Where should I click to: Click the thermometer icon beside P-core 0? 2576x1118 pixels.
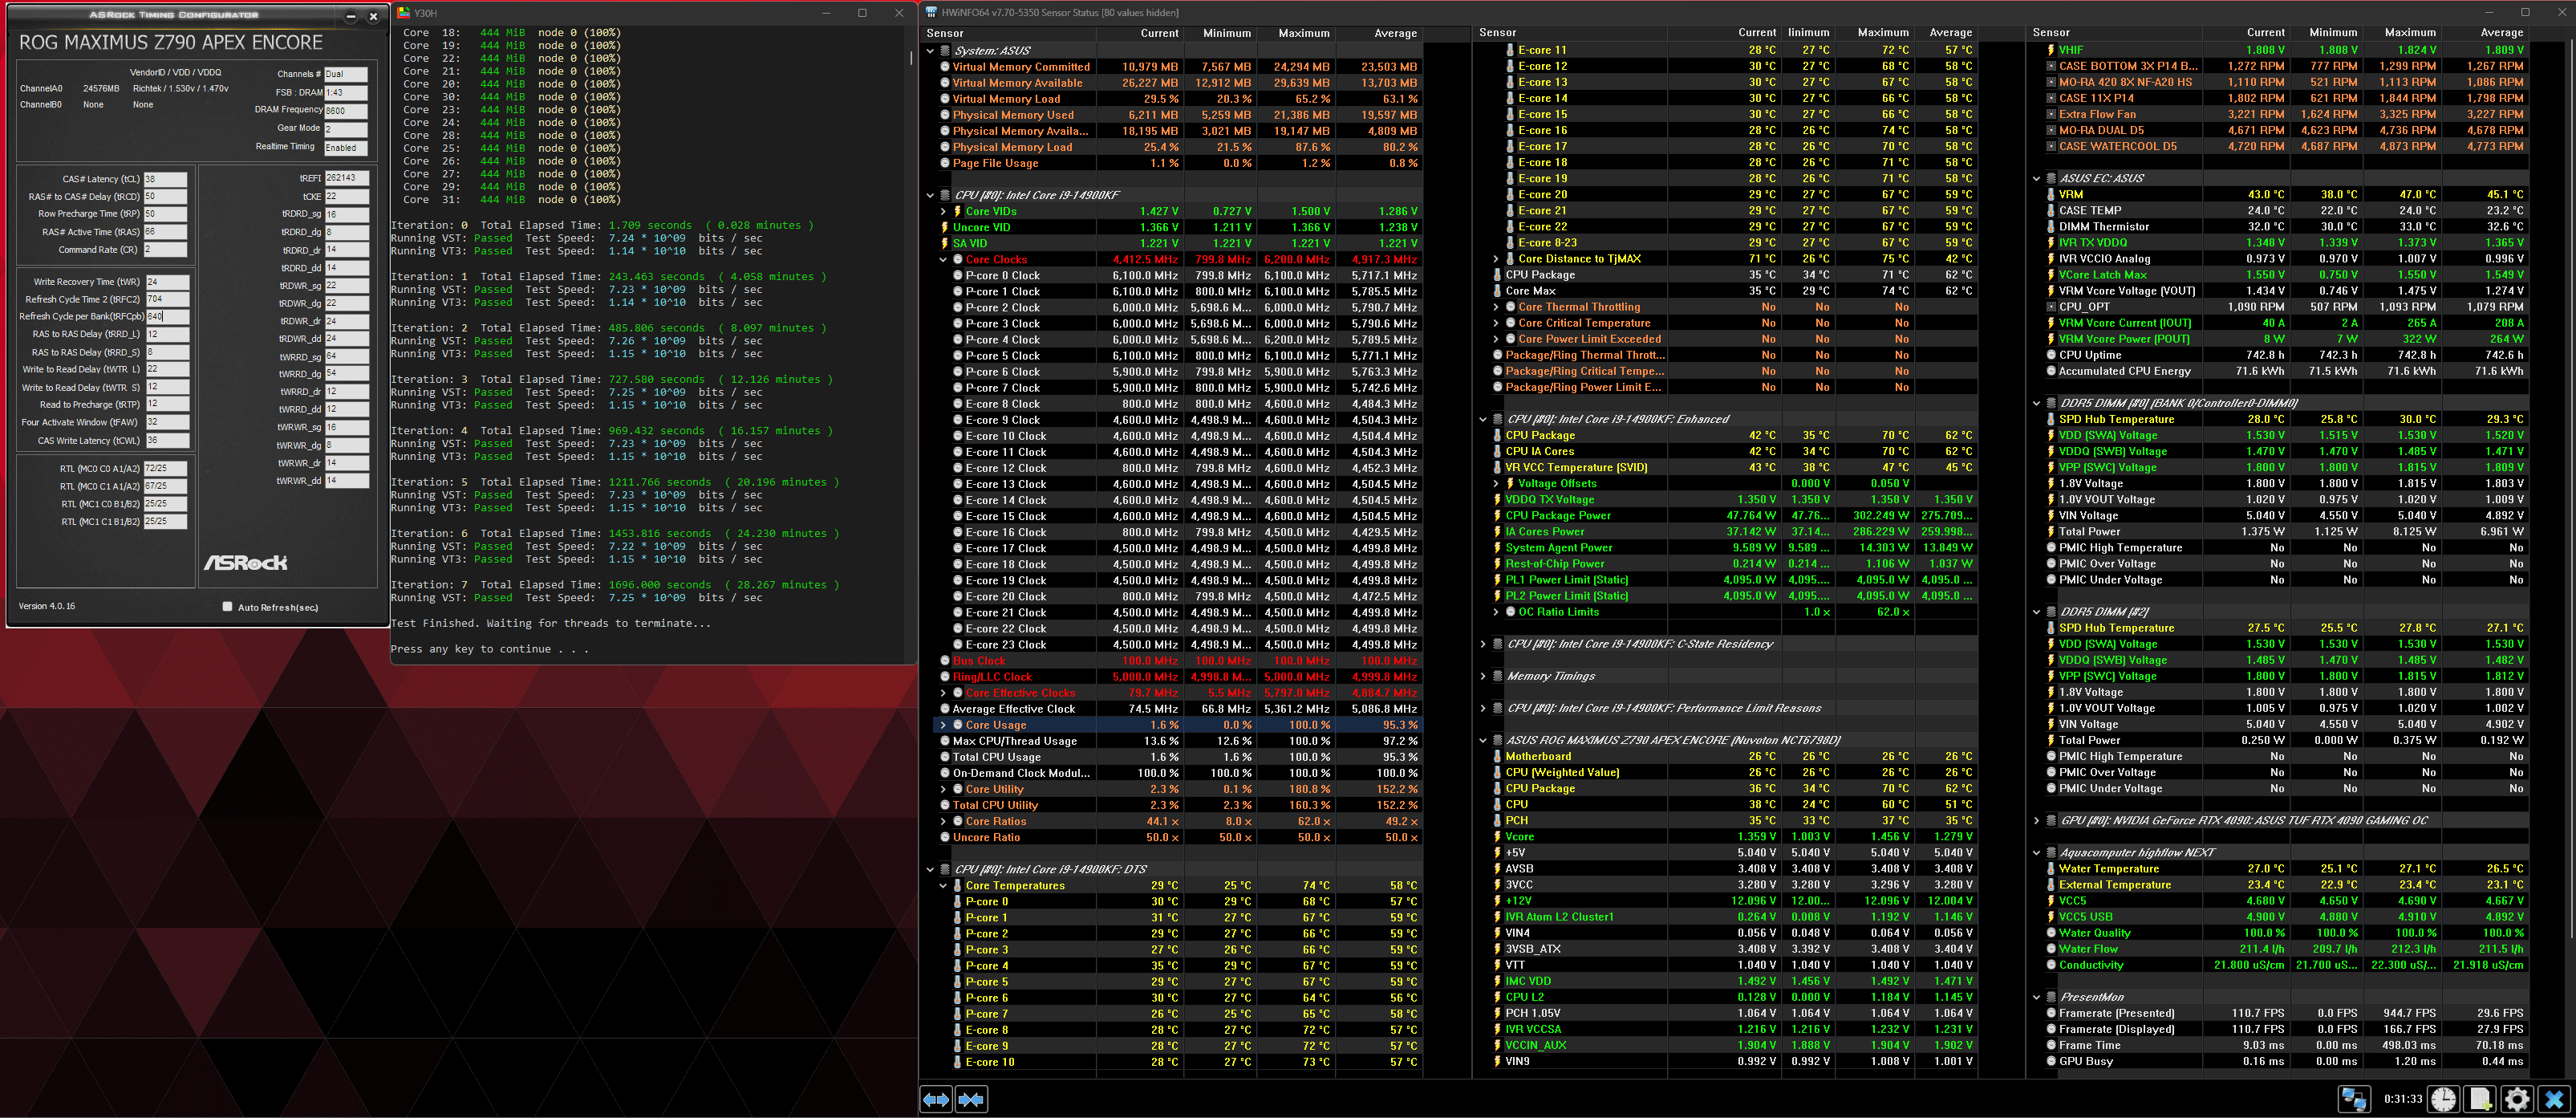[x=957, y=901]
